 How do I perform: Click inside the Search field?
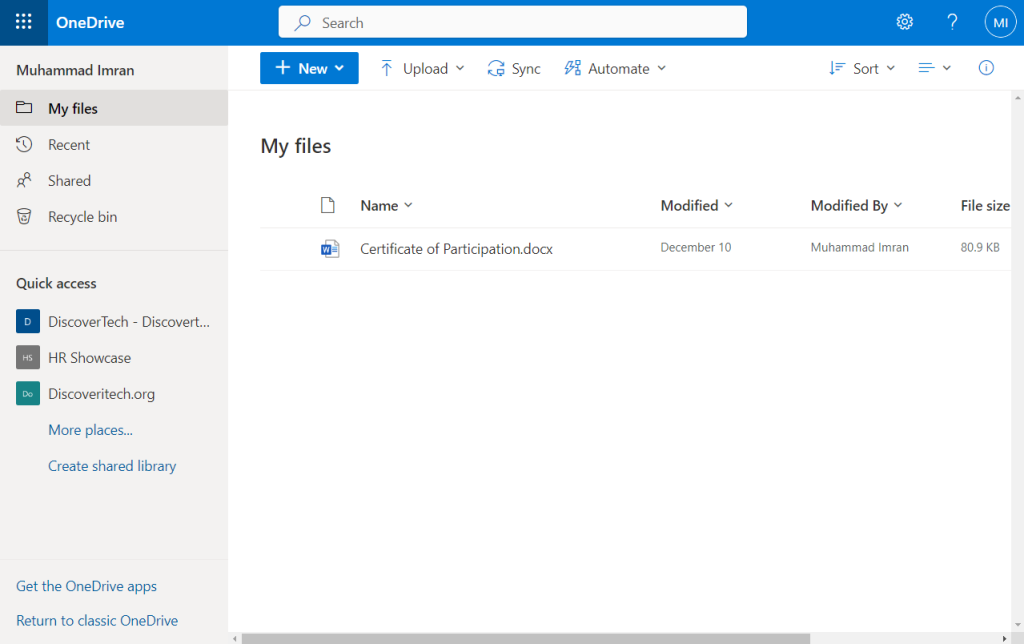[512, 21]
